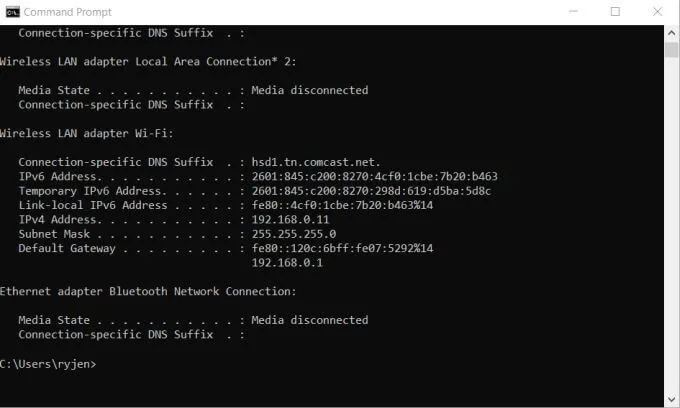Click the subnet mask value 255.255.255.0
The height and width of the screenshot is (408, 680).
(293, 234)
